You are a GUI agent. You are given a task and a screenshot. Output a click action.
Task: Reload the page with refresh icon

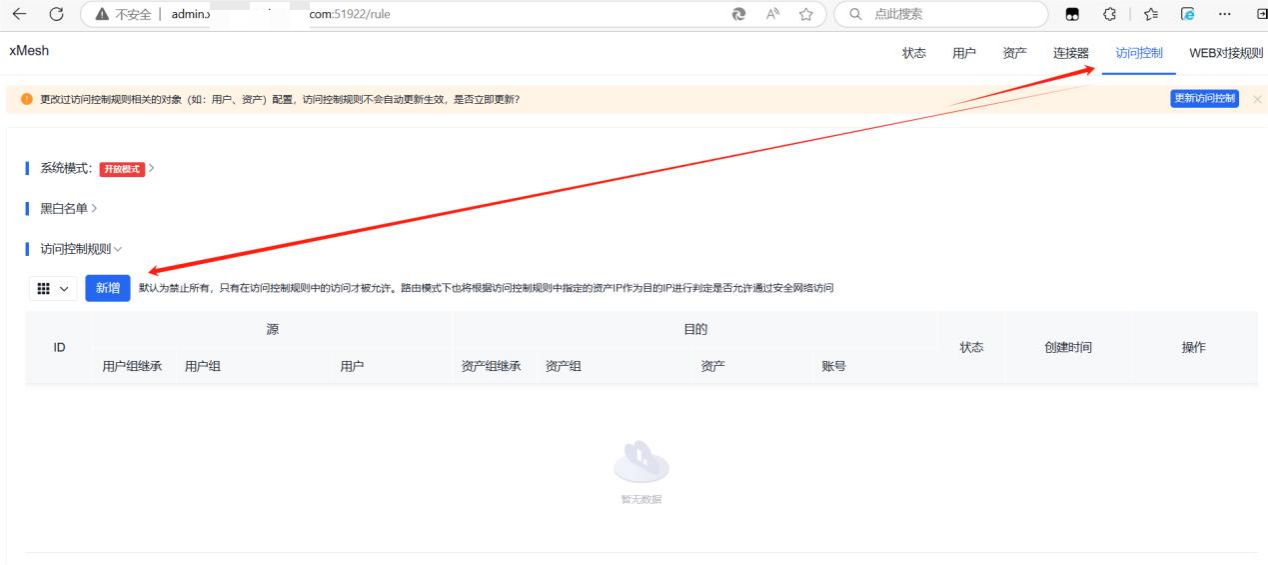(56, 14)
